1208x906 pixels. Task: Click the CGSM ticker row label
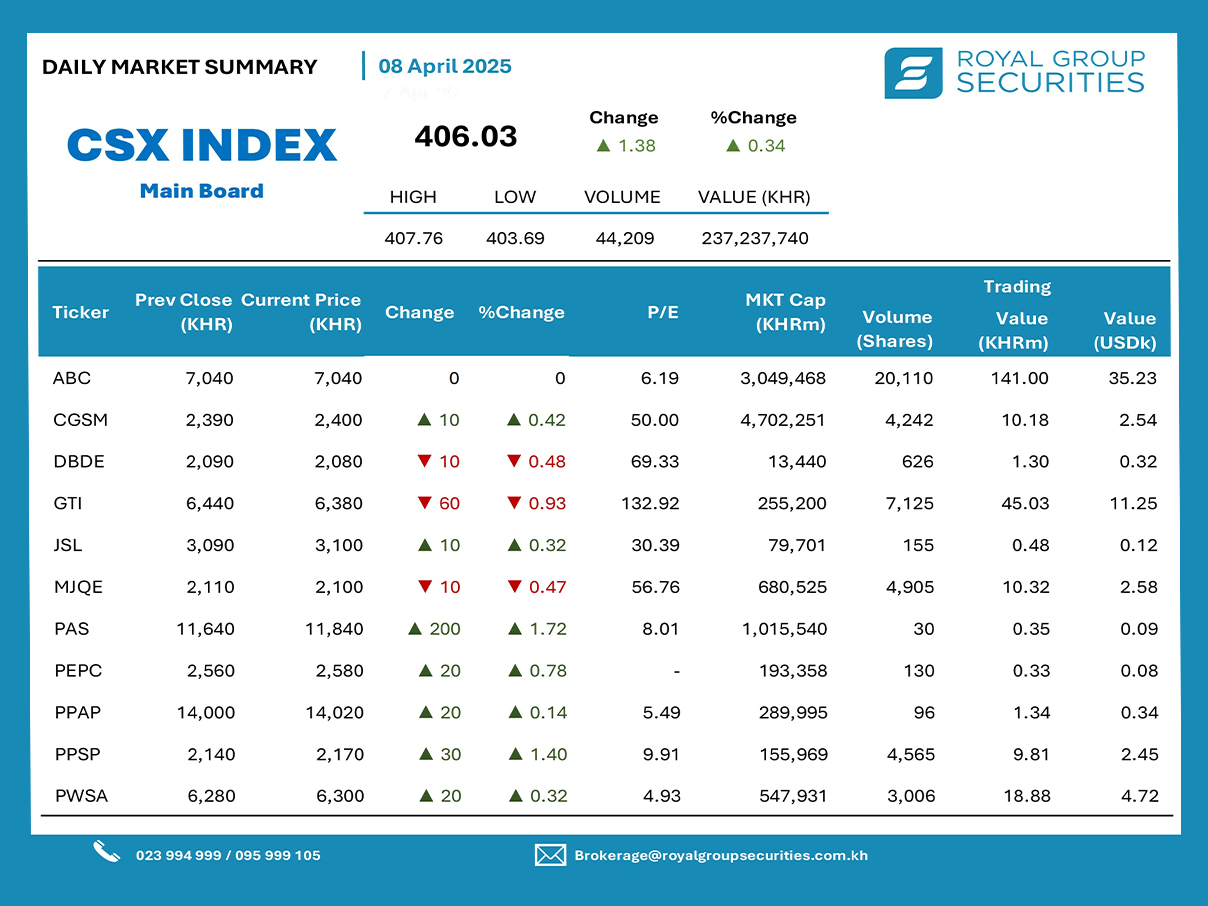point(80,420)
